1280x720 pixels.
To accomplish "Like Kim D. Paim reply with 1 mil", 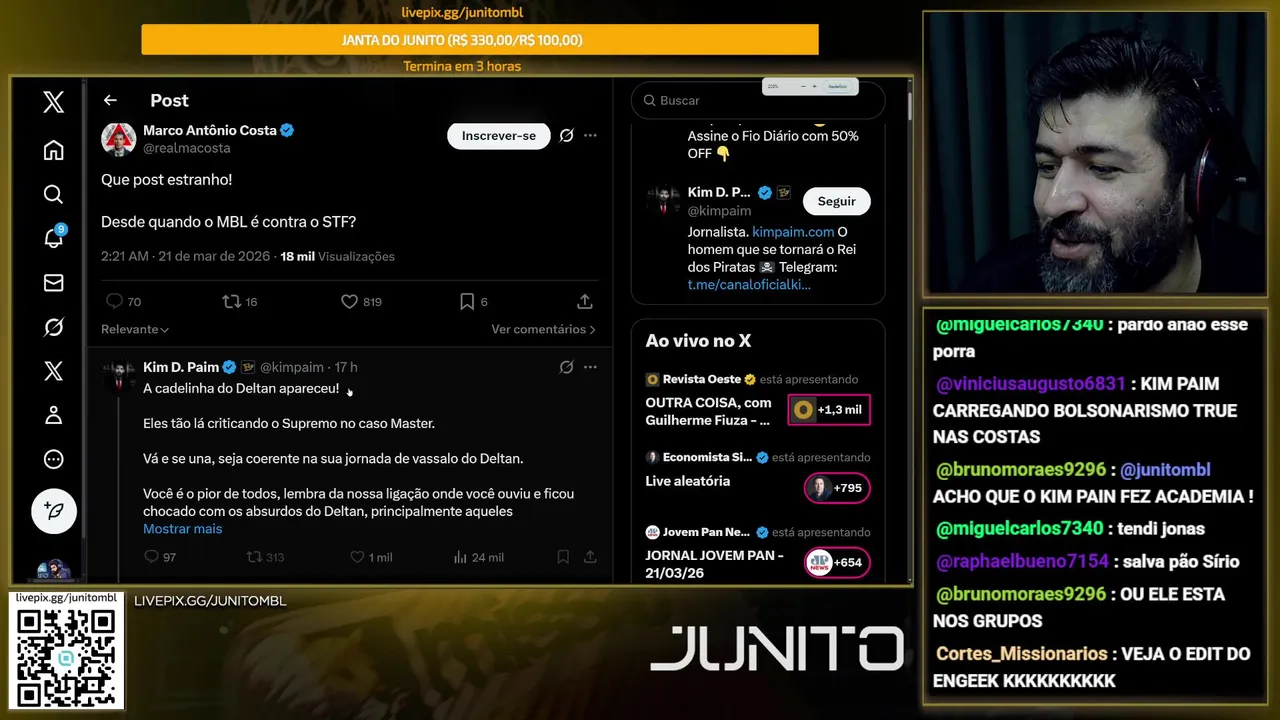I will [x=371, y=557].
